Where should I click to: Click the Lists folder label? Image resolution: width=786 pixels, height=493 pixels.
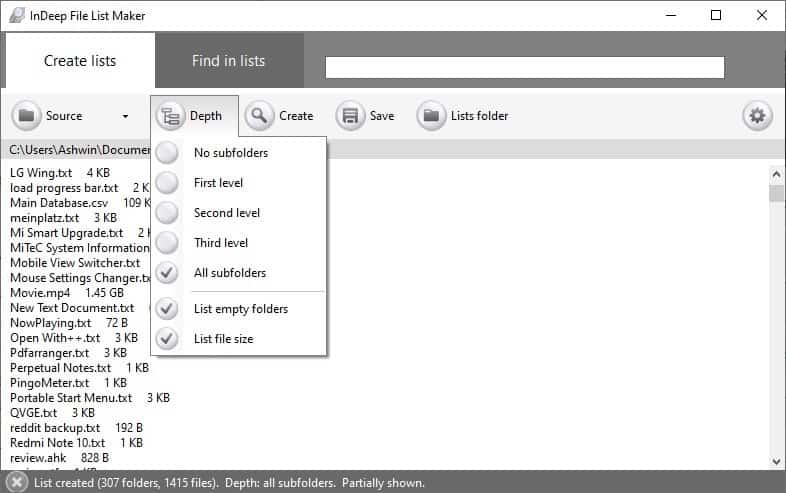click(x=479, y=116)
